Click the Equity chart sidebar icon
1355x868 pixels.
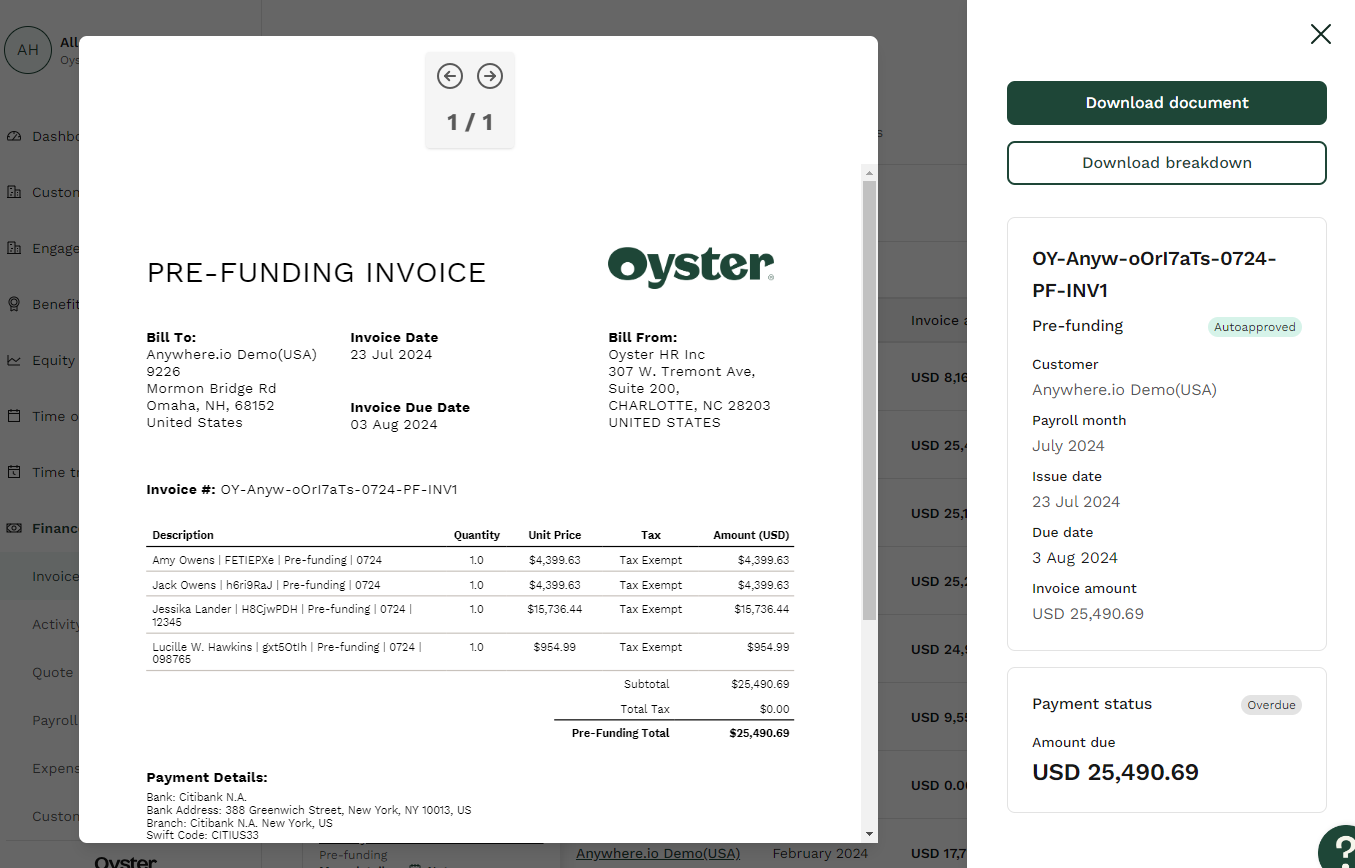14,360
